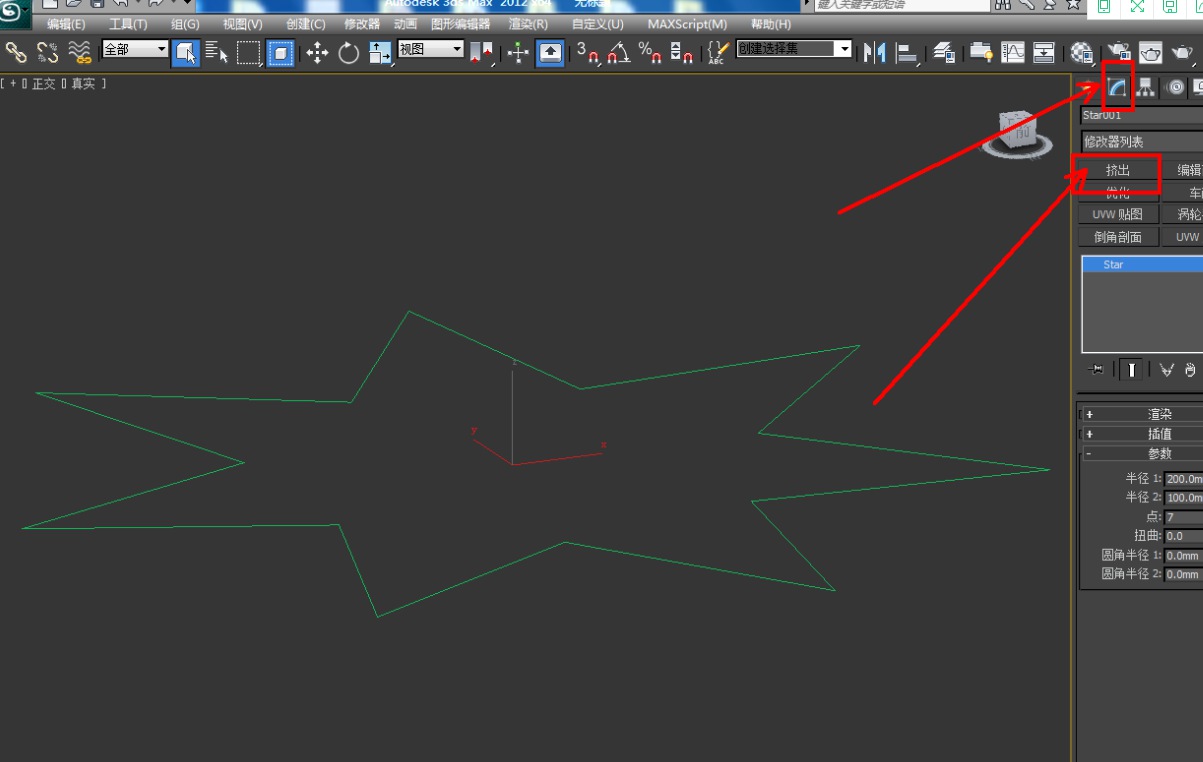The image size is (1203, 762).
Task: Open the 真实 viewport shading menu
Action: (83, 84)
